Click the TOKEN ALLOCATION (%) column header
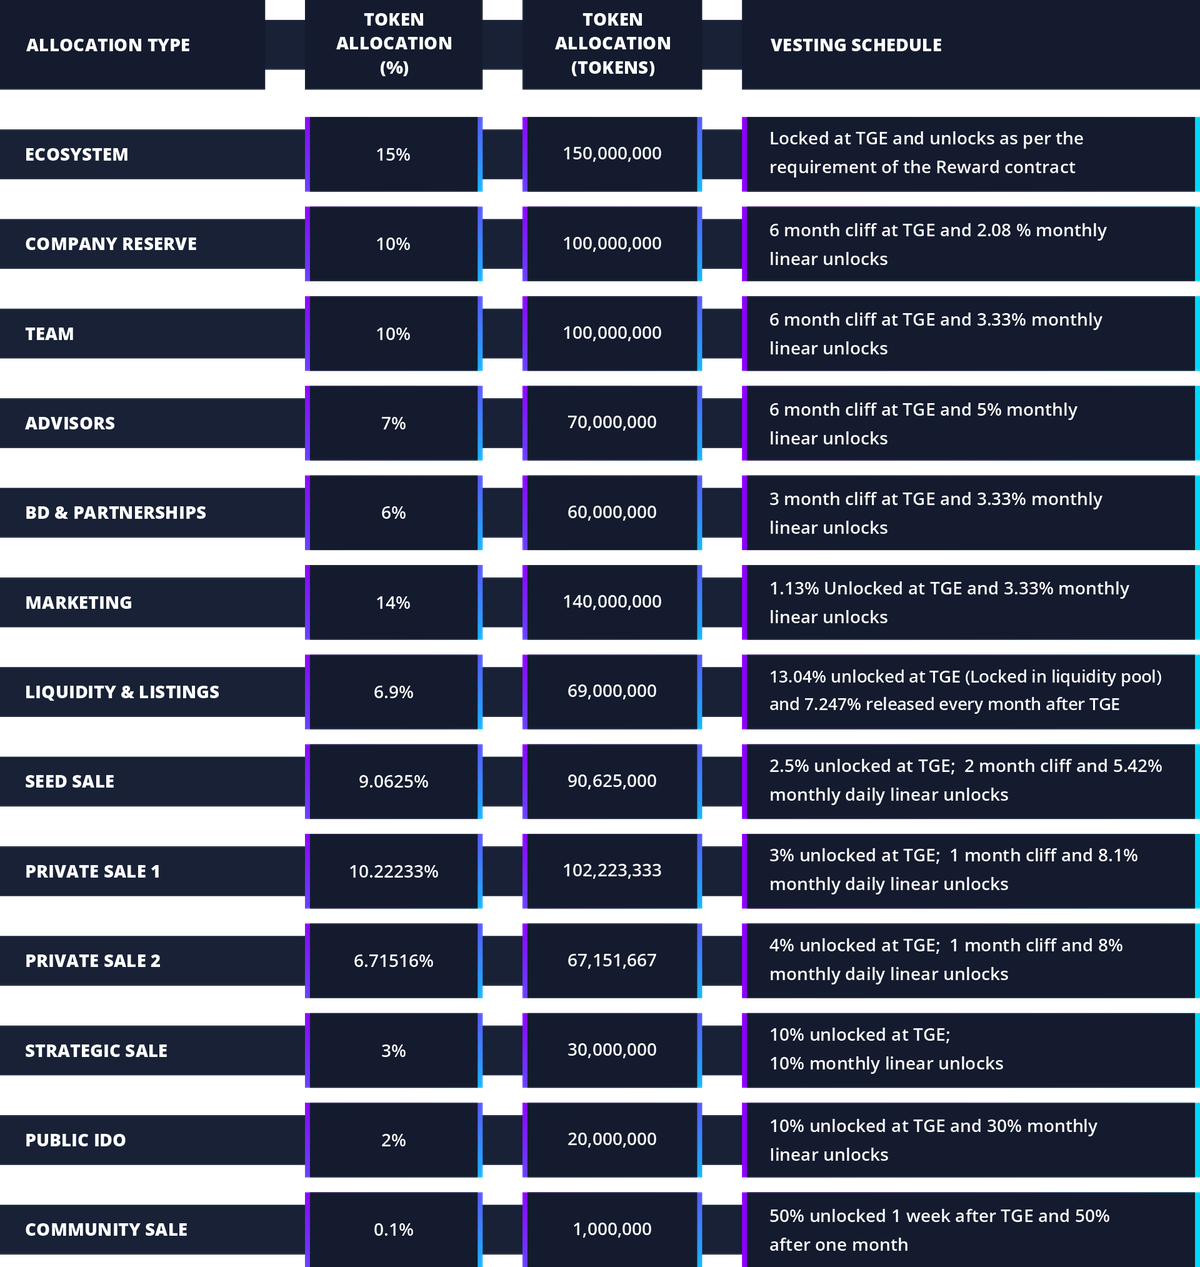 coord(393,44)
